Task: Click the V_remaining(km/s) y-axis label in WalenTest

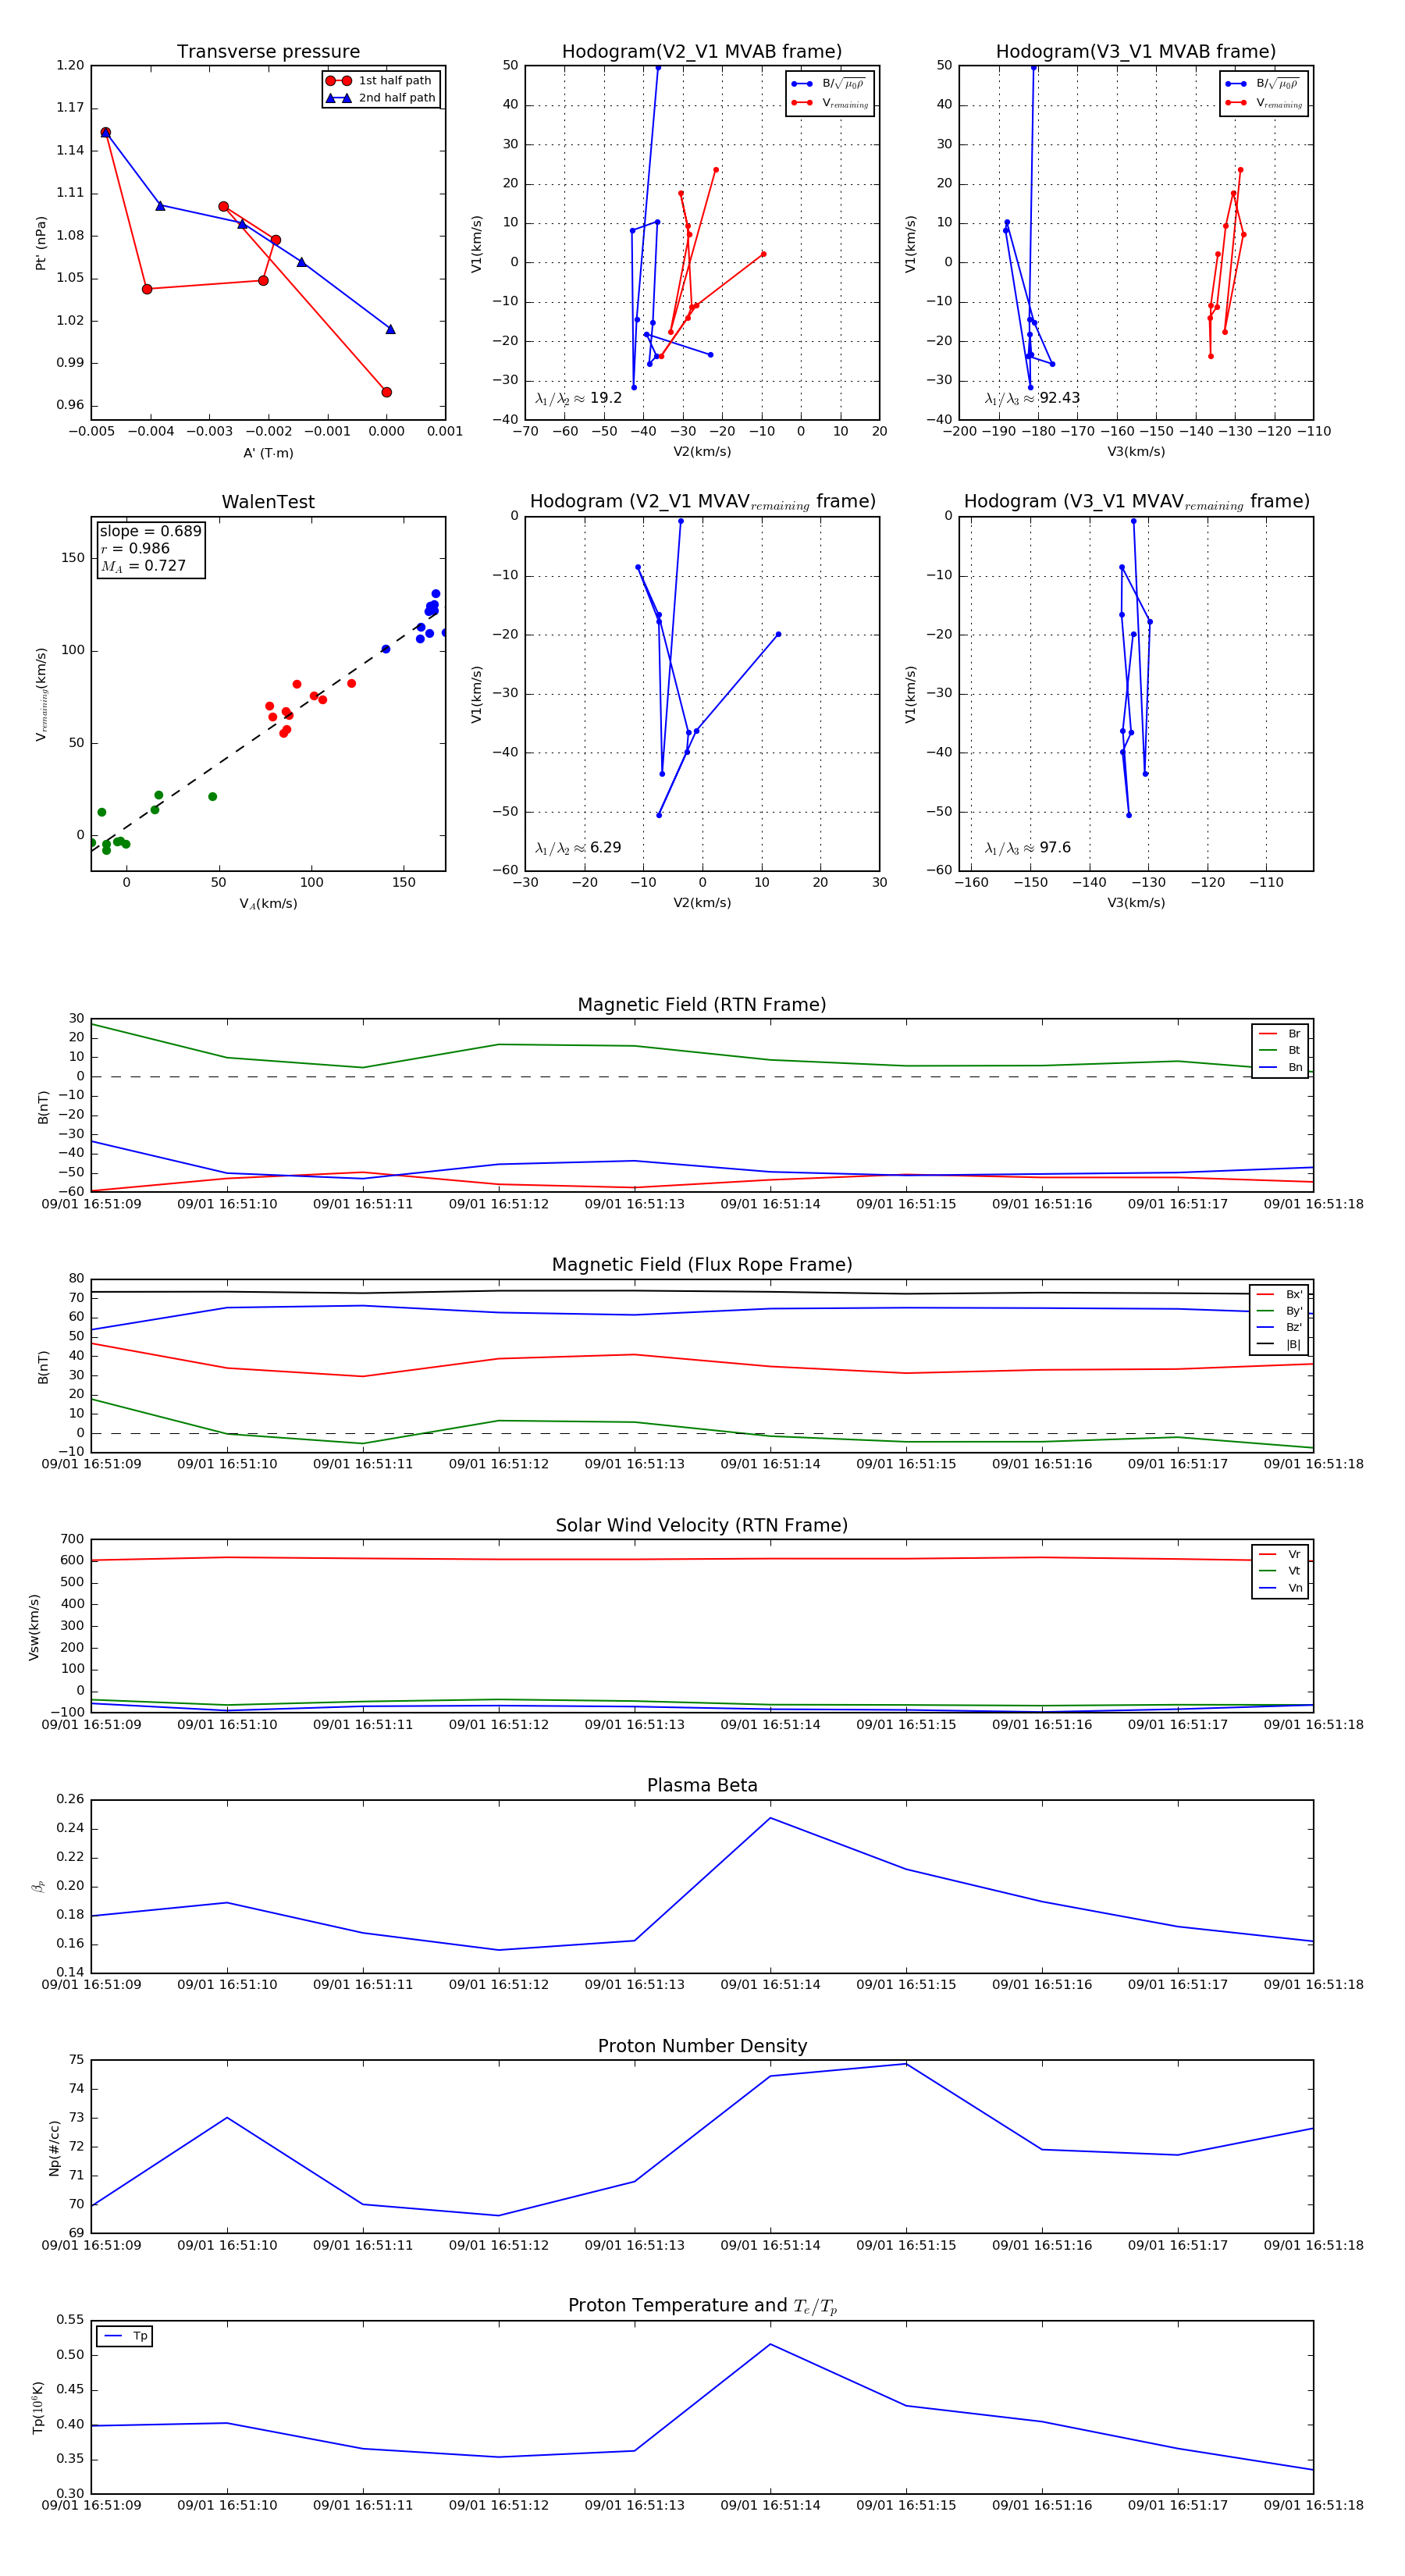Action: pyautogui.click(x=41, y=694)
